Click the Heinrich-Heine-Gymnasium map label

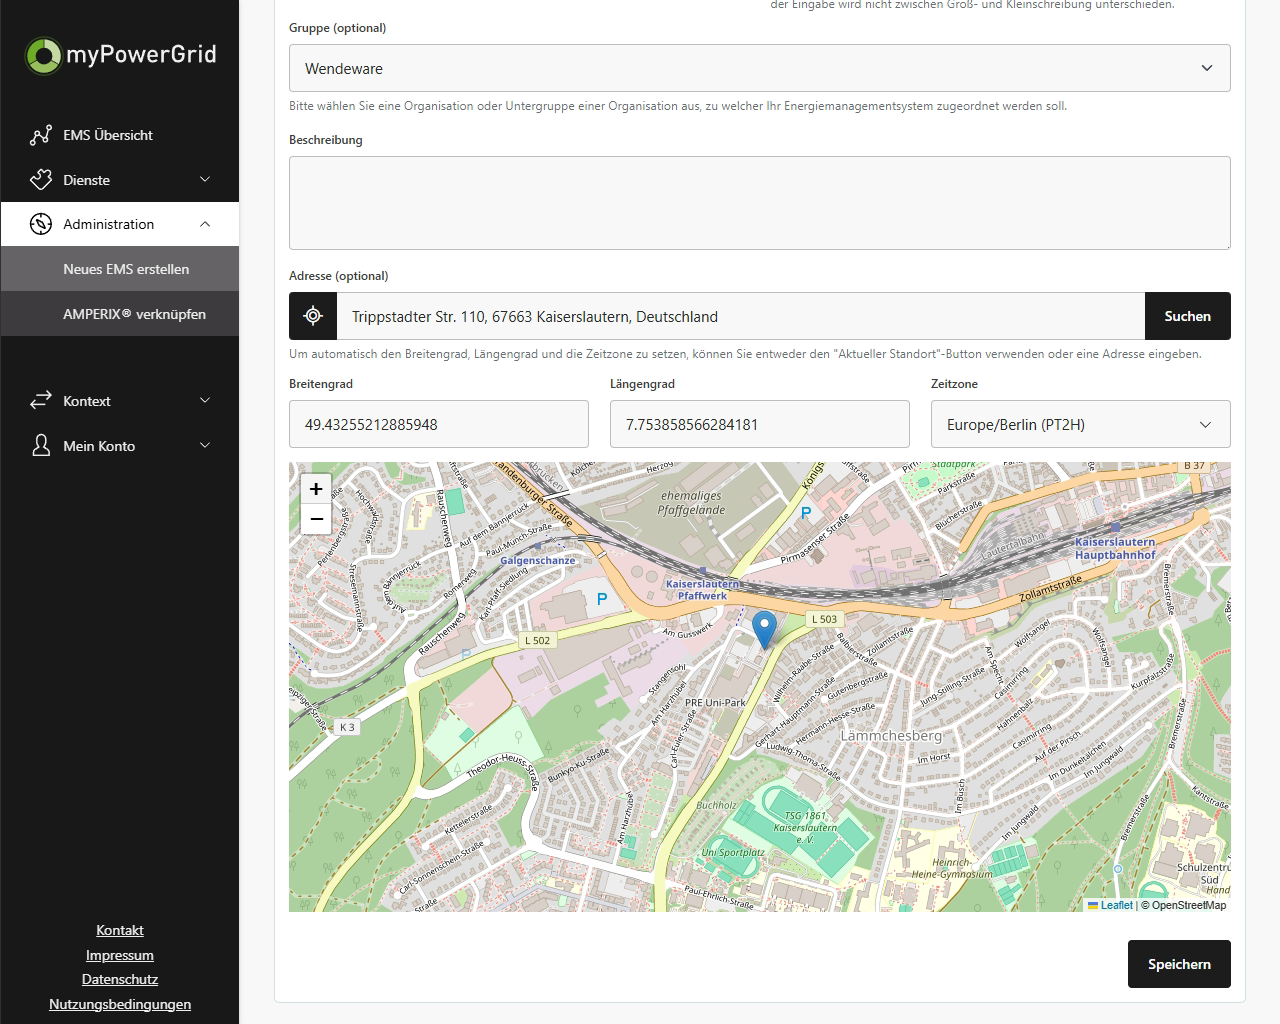(x=952, y=868)
